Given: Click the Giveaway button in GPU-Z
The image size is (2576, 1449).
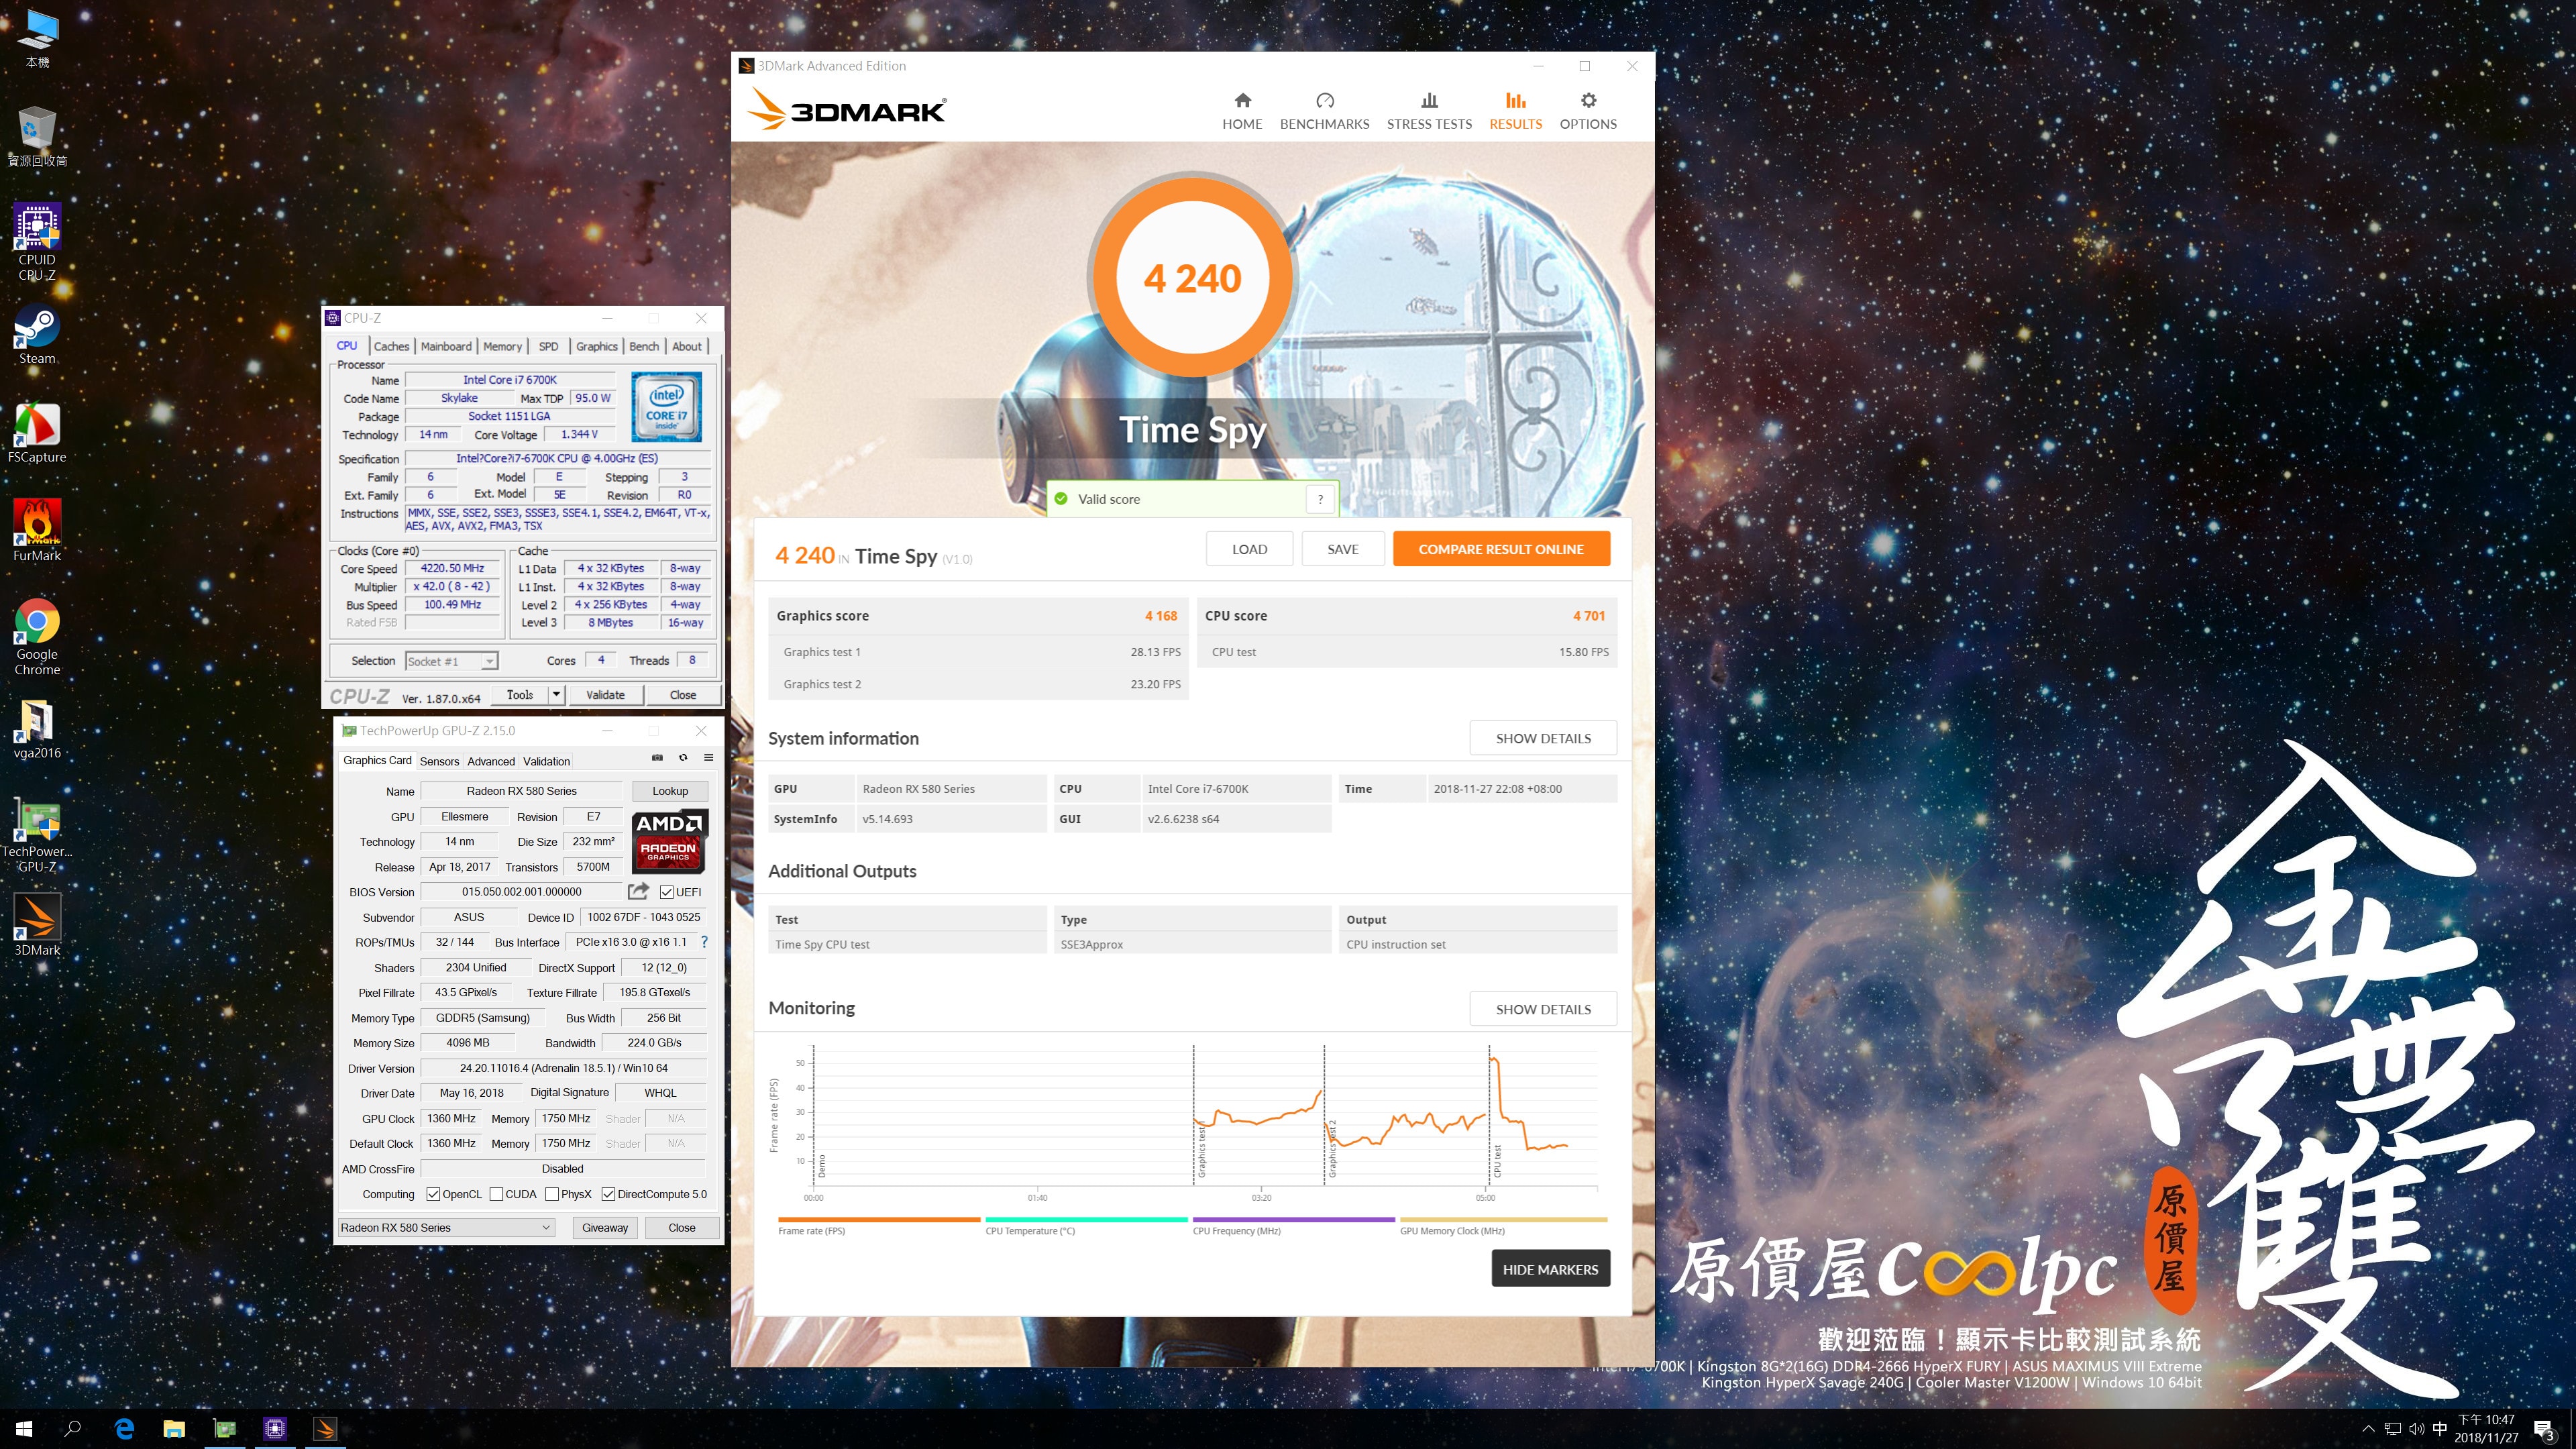Looking at the screenshot, I should [x=605, y=1227].
